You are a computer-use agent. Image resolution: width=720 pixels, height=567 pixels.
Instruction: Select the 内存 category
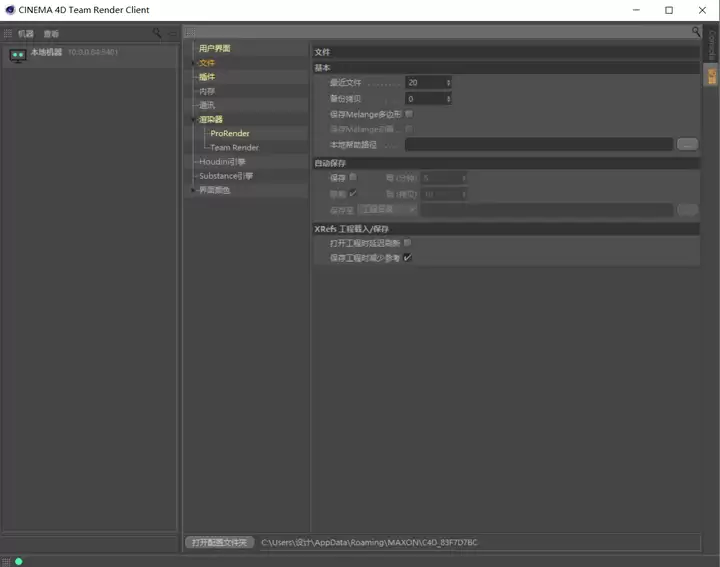click(207, 91)
